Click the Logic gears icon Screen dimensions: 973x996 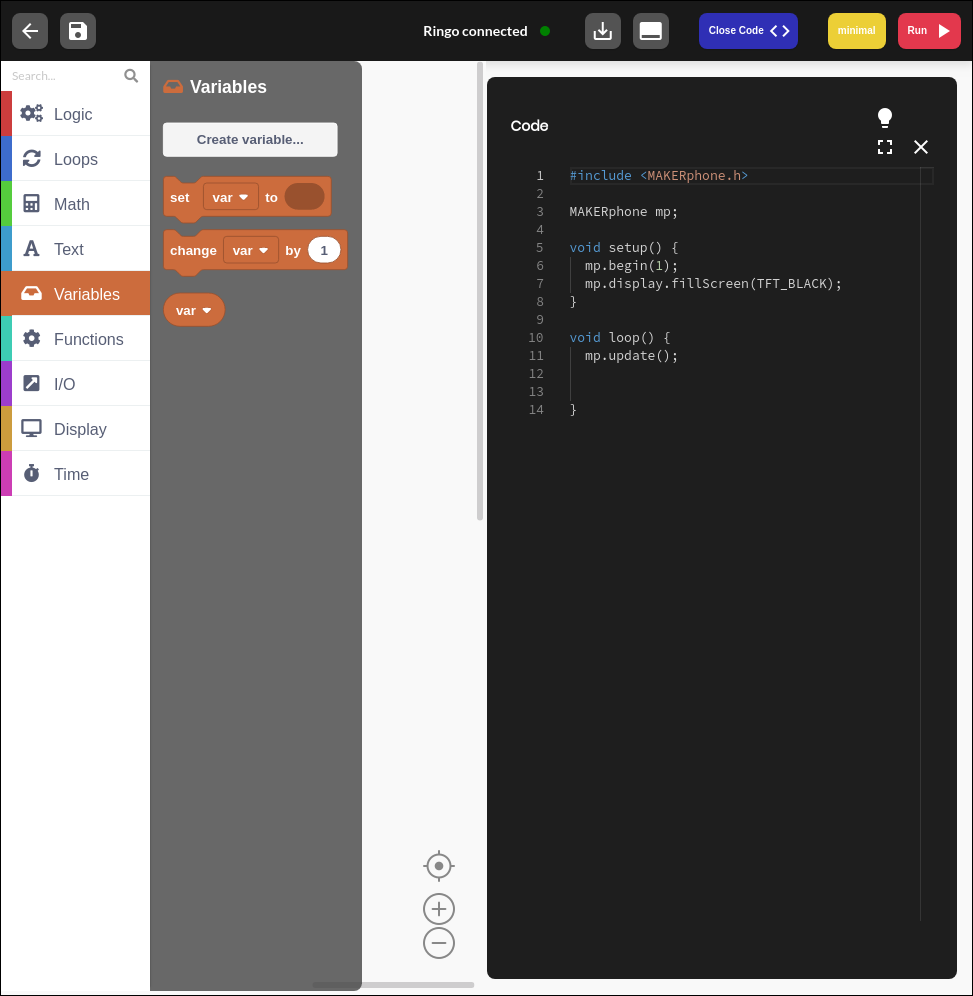point(32,114)
